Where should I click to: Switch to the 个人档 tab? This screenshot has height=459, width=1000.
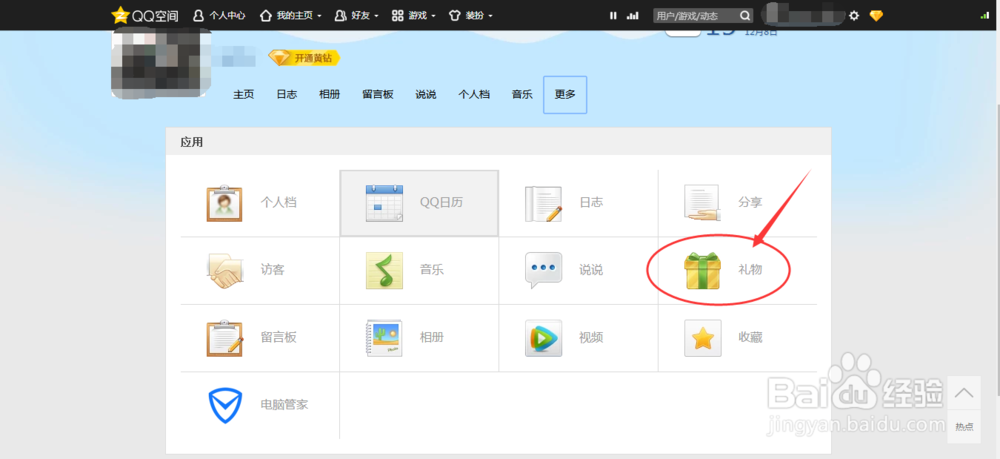coord(474,94)
